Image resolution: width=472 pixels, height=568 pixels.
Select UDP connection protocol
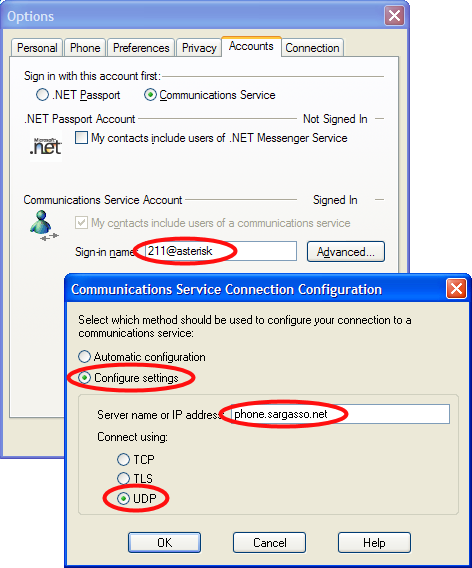pyautogui.click(x=123, y=498)
